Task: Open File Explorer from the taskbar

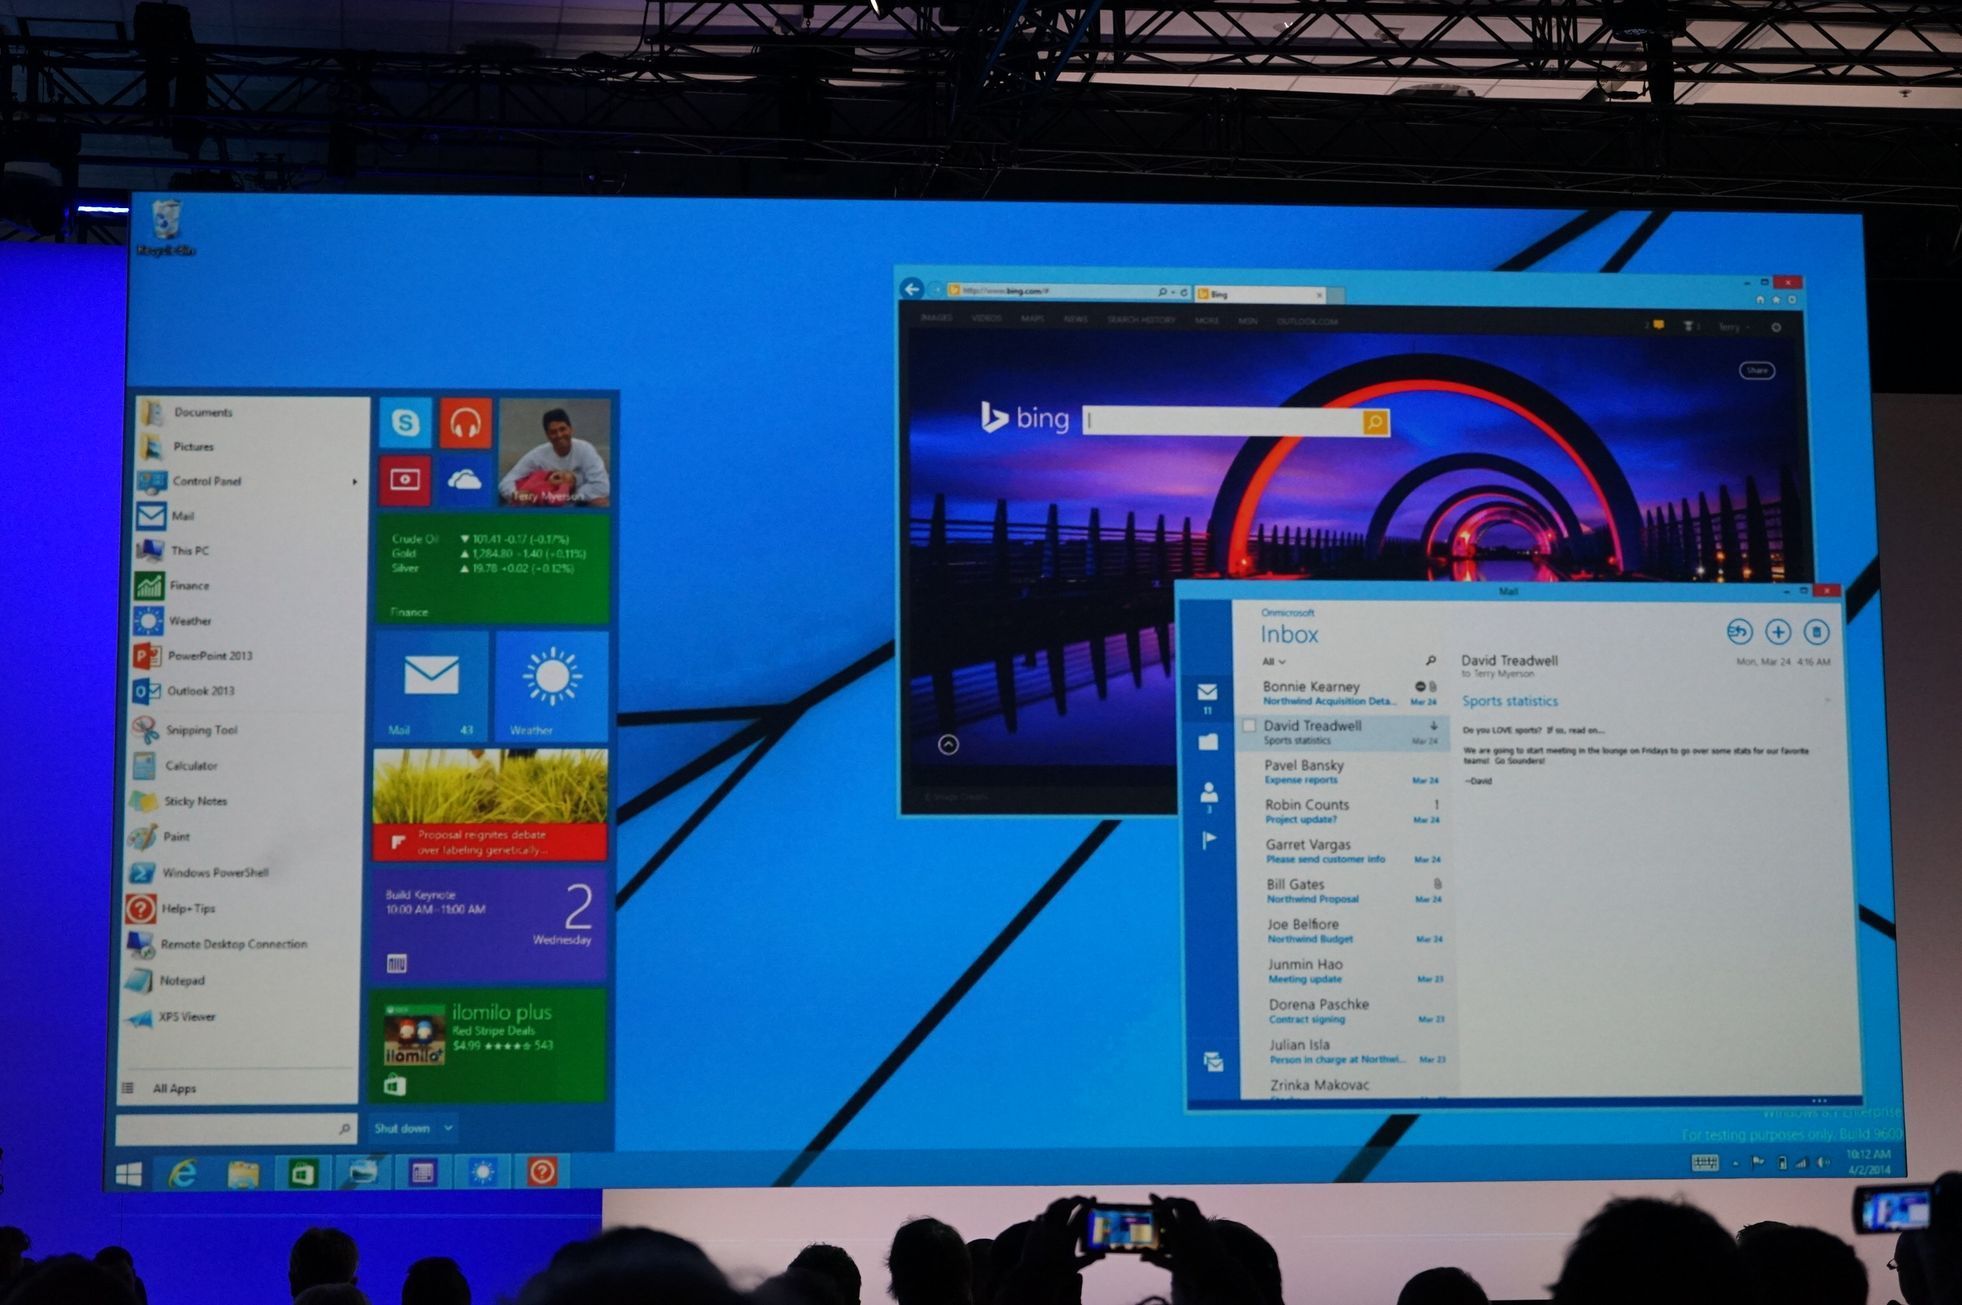Action: click(x=243, y=1172)
